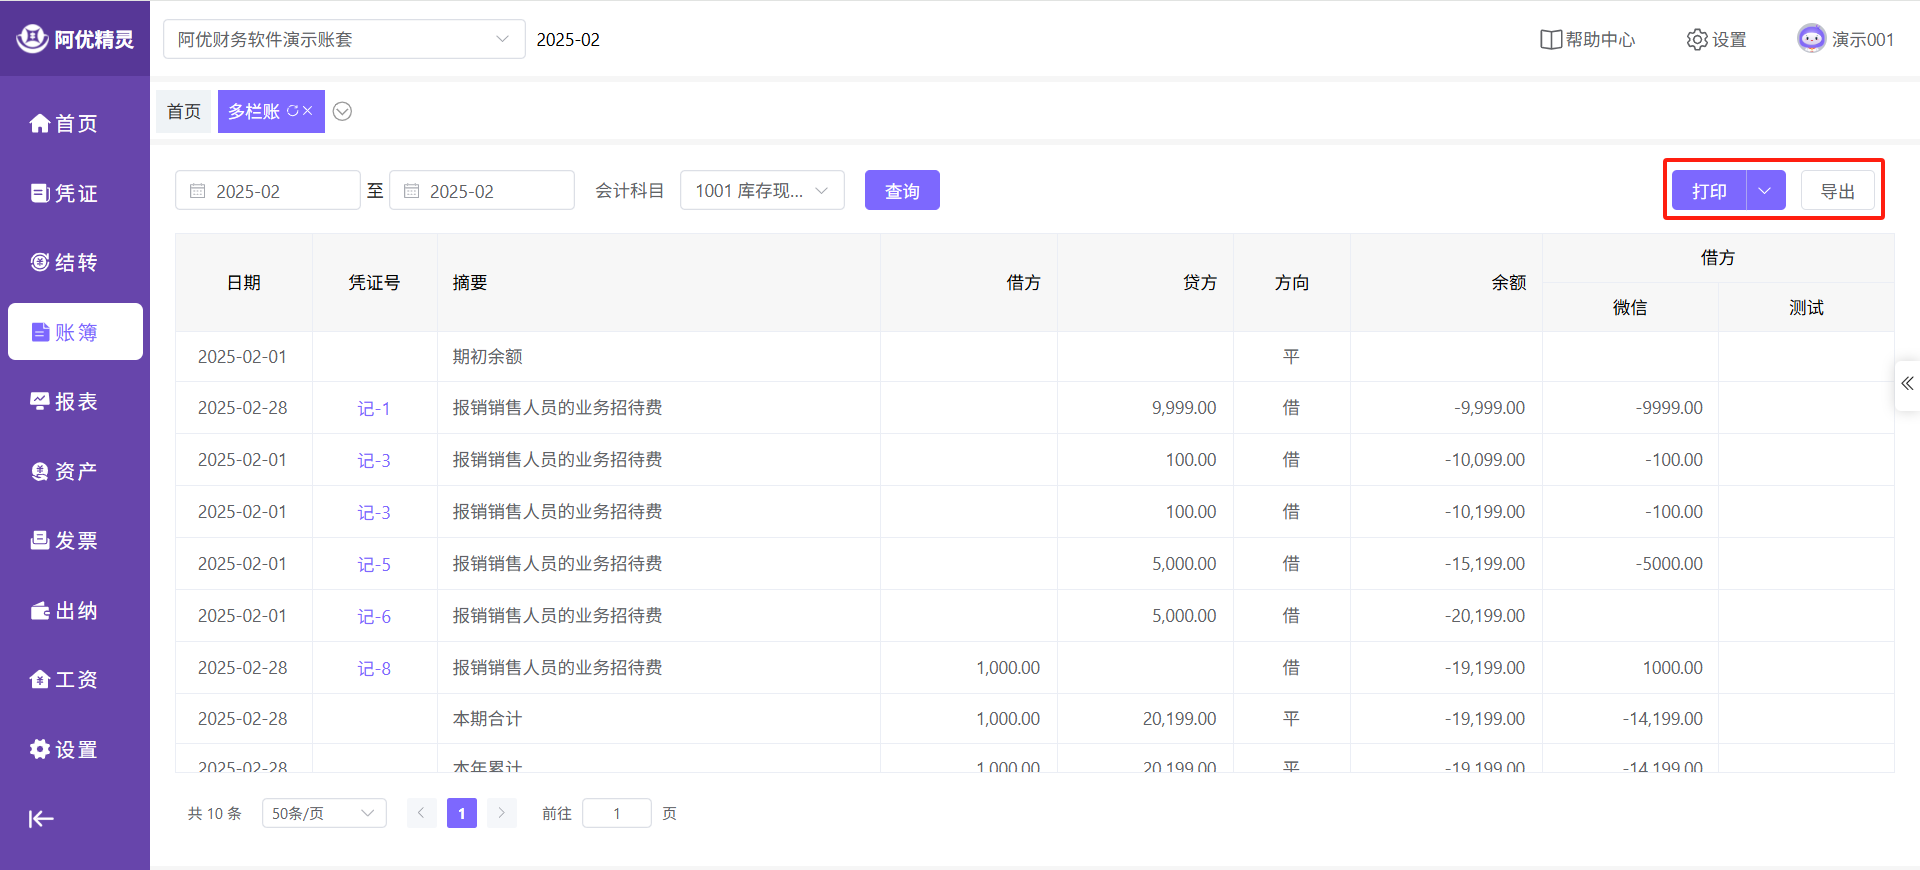1920x870 pixels.
Task: Expand the right side panel arrow
Action: pyautogui.click(x=1907, y=384)
